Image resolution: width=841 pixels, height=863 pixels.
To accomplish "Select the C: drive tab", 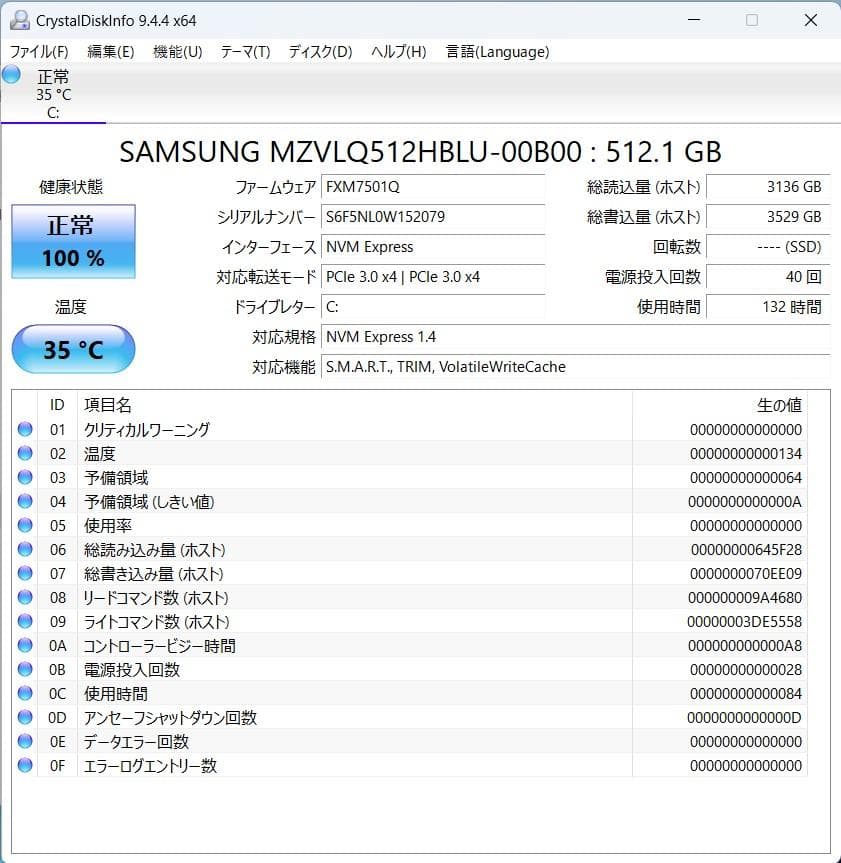I will pyautogui.click(x=54, y=95).
